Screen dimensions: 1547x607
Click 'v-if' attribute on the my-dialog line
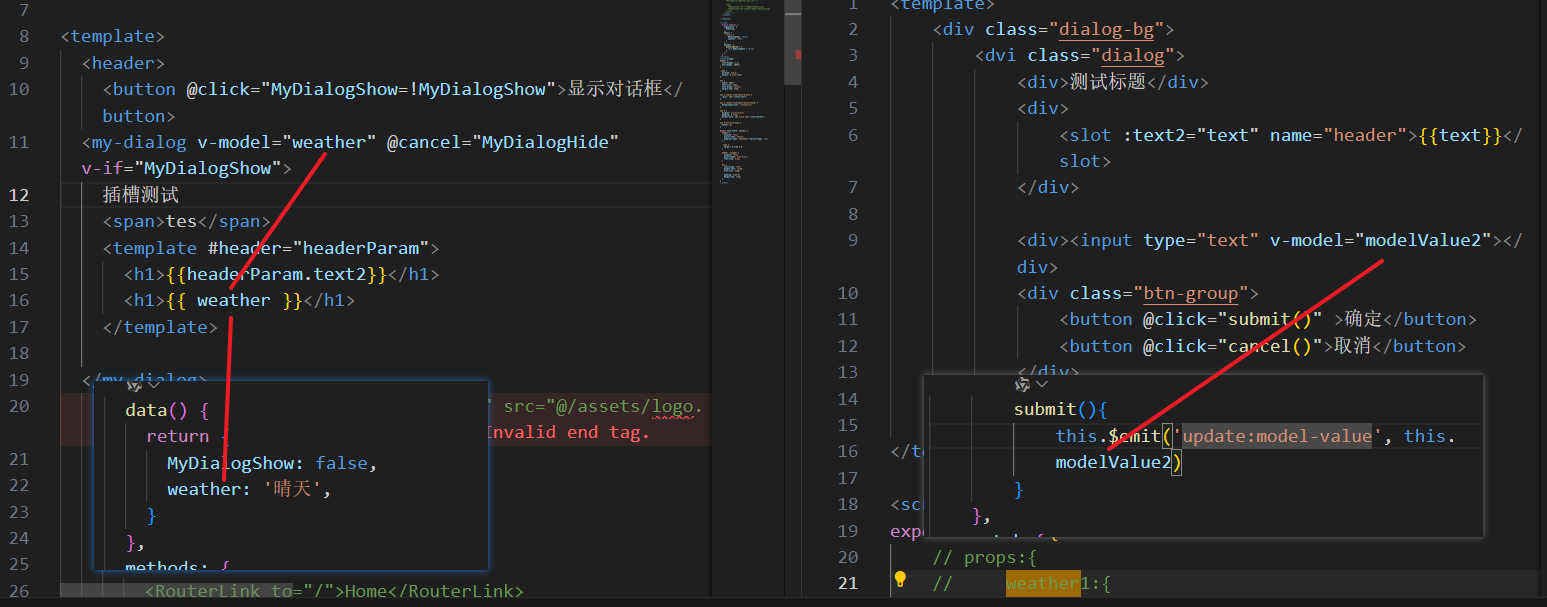click(x=103, y=168)
